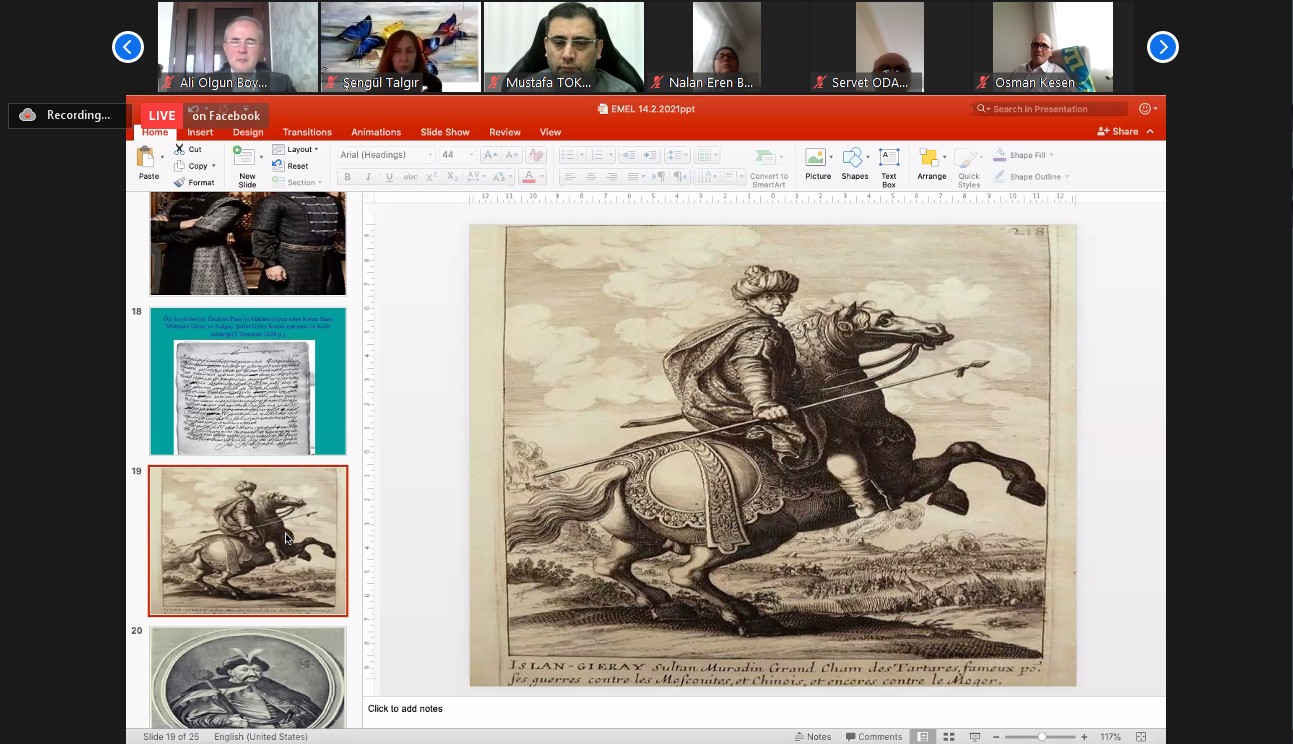Toggle Bold formatting
Screen dimensions: 1293x744
click(x=347, y=177)
